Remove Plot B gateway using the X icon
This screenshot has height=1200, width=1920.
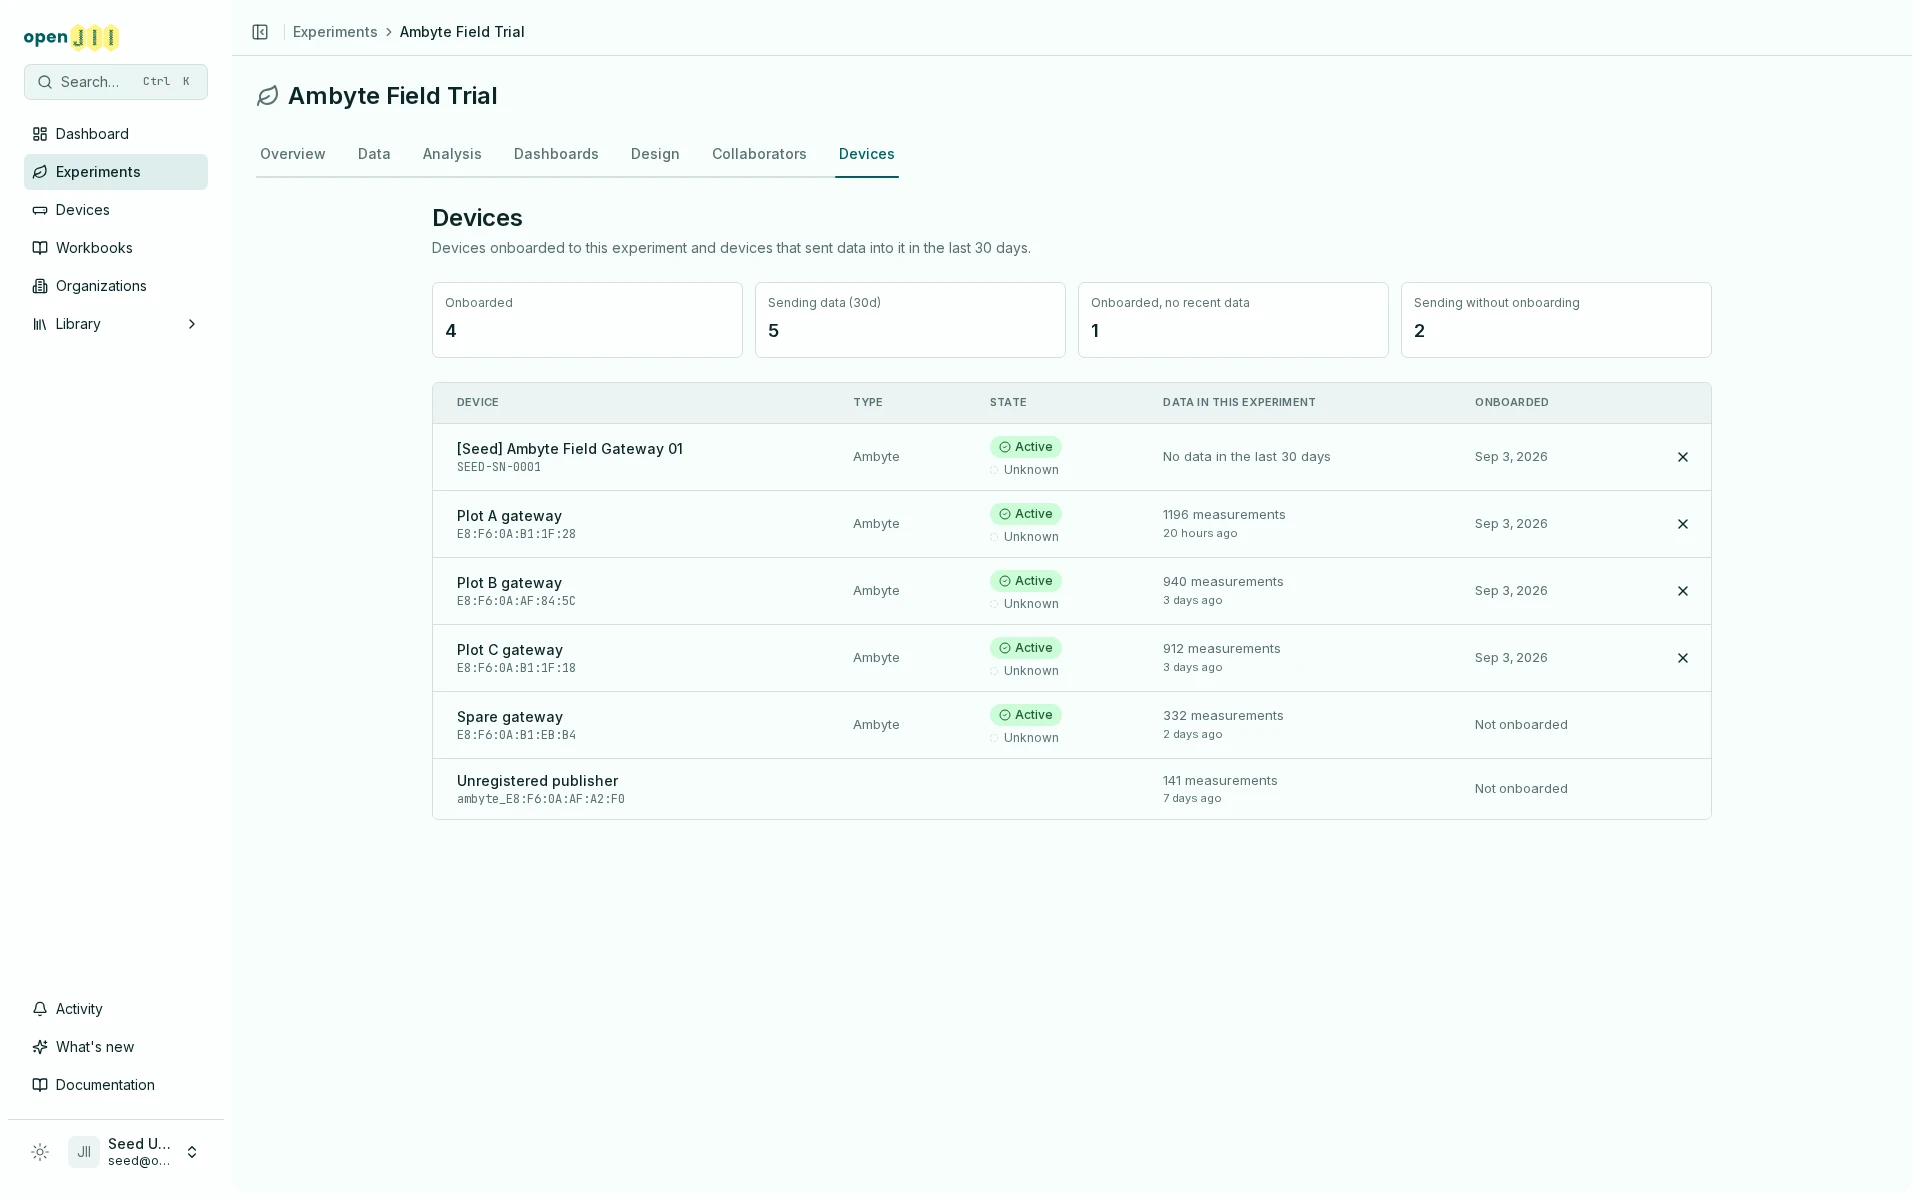tap(1682, 591)
